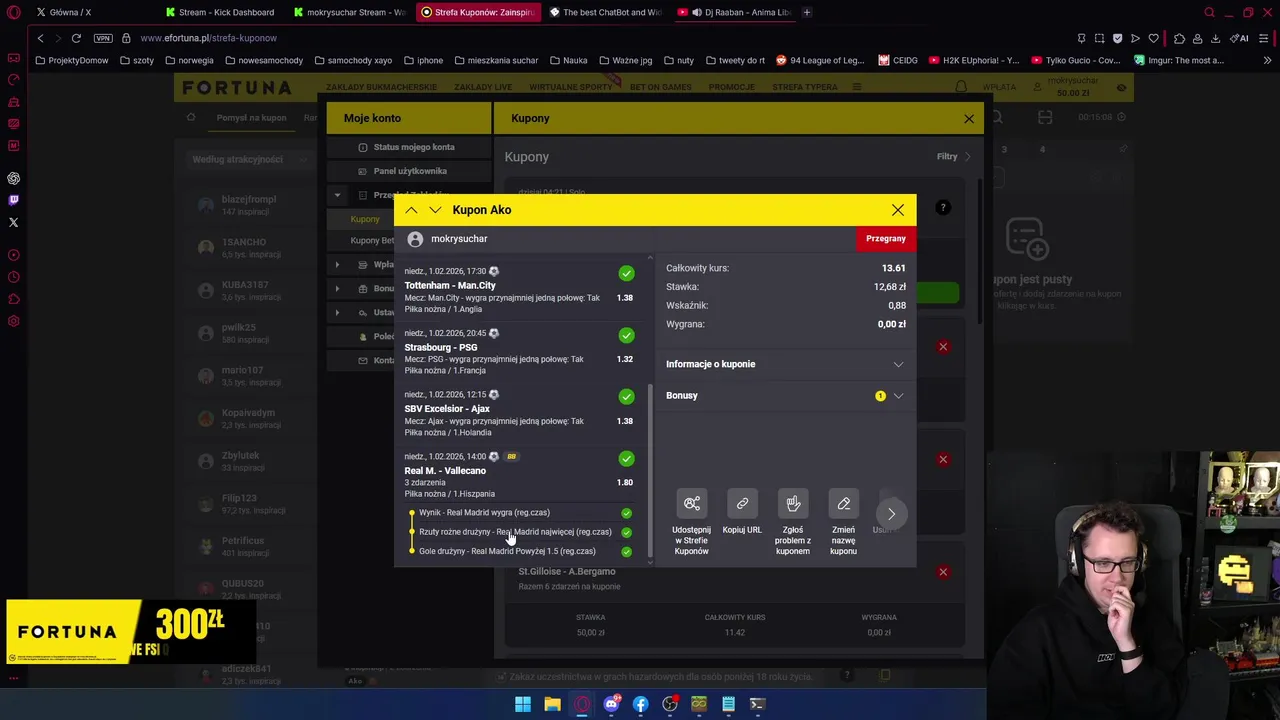Click the red Przegrany status badge

point(885,239)
